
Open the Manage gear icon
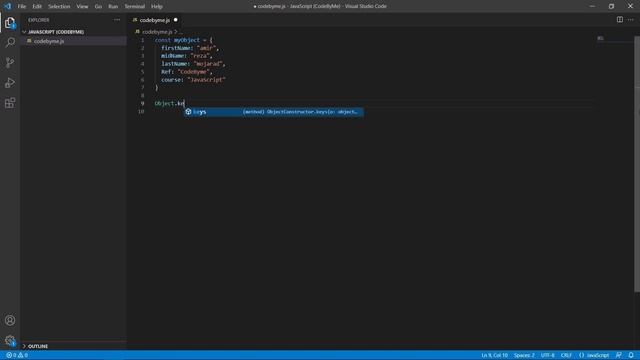[10, 340]
